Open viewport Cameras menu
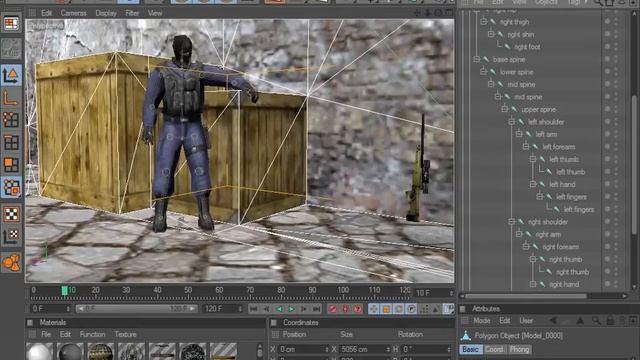This screenshot has width=640, height=360. [x=73, y=13]
